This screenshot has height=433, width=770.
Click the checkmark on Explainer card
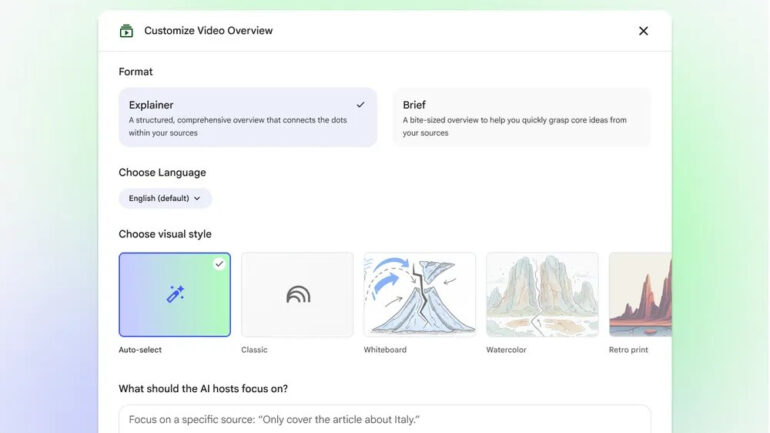360,104
